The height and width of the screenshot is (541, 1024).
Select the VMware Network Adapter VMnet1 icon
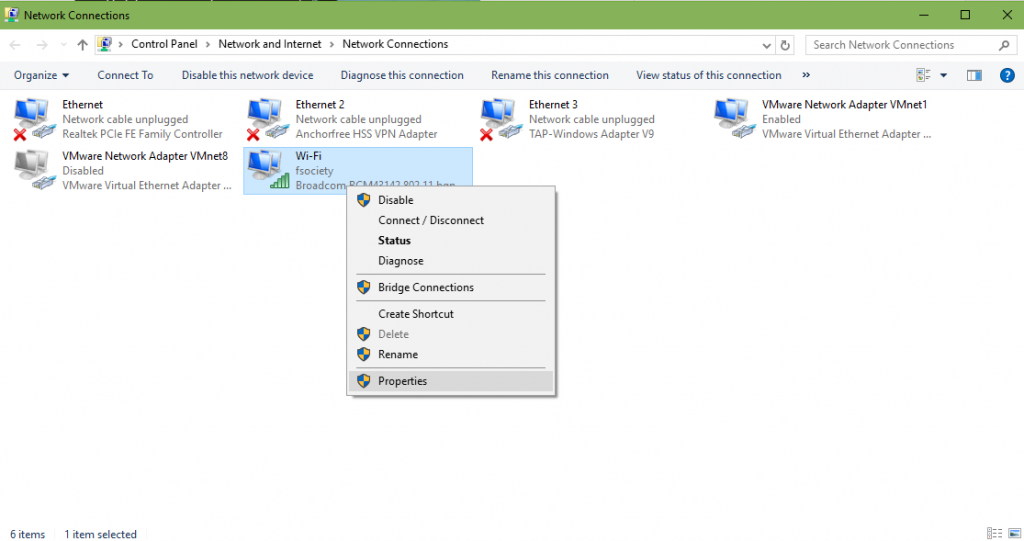pos(734,119)
